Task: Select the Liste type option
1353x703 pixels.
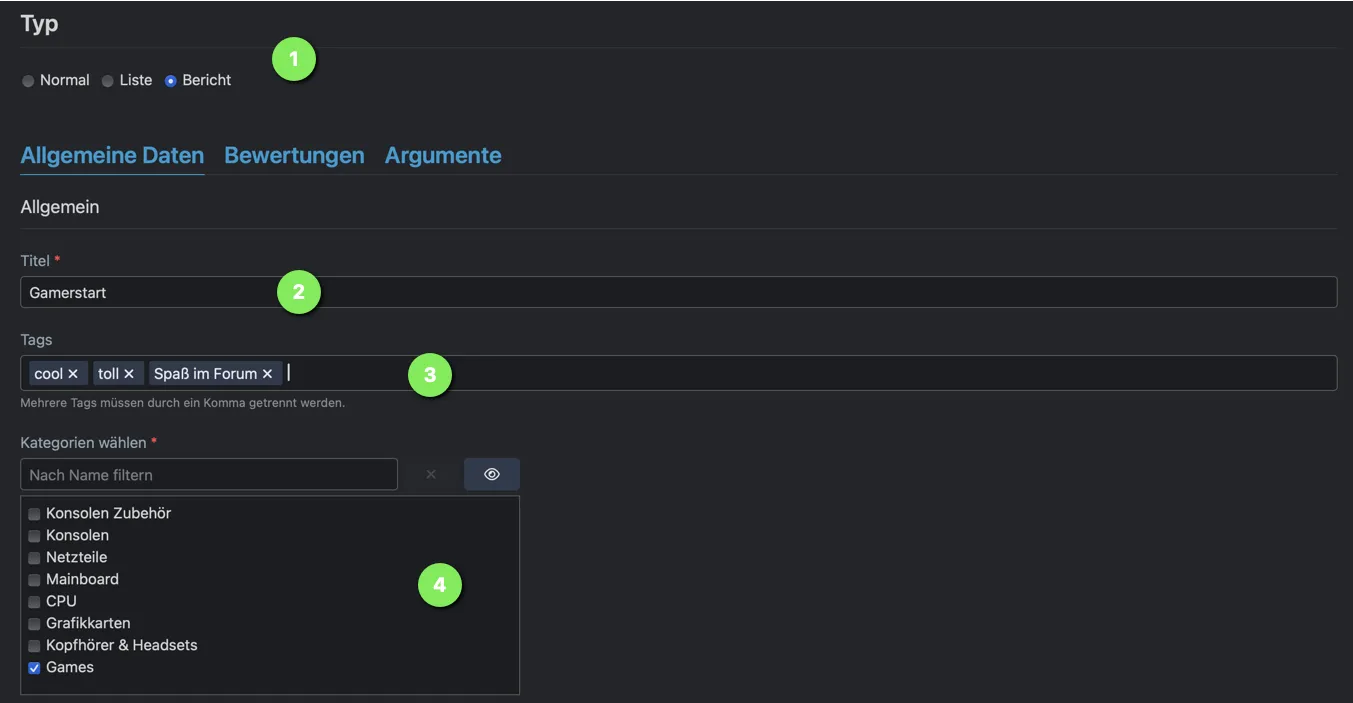Action: [x=108, y=81]
